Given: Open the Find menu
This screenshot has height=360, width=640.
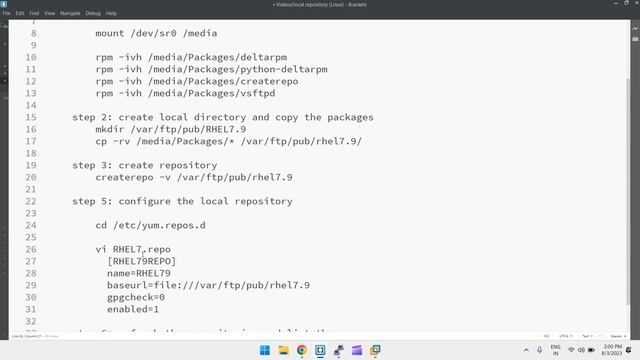Looking at the screenshot, I should [x=34, y=13].
